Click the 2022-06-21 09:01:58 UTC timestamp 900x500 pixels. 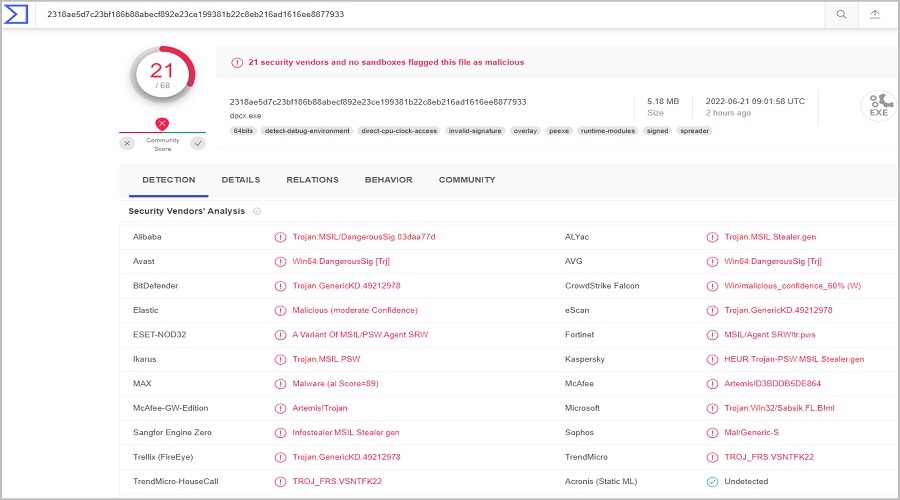click(755, 101)
